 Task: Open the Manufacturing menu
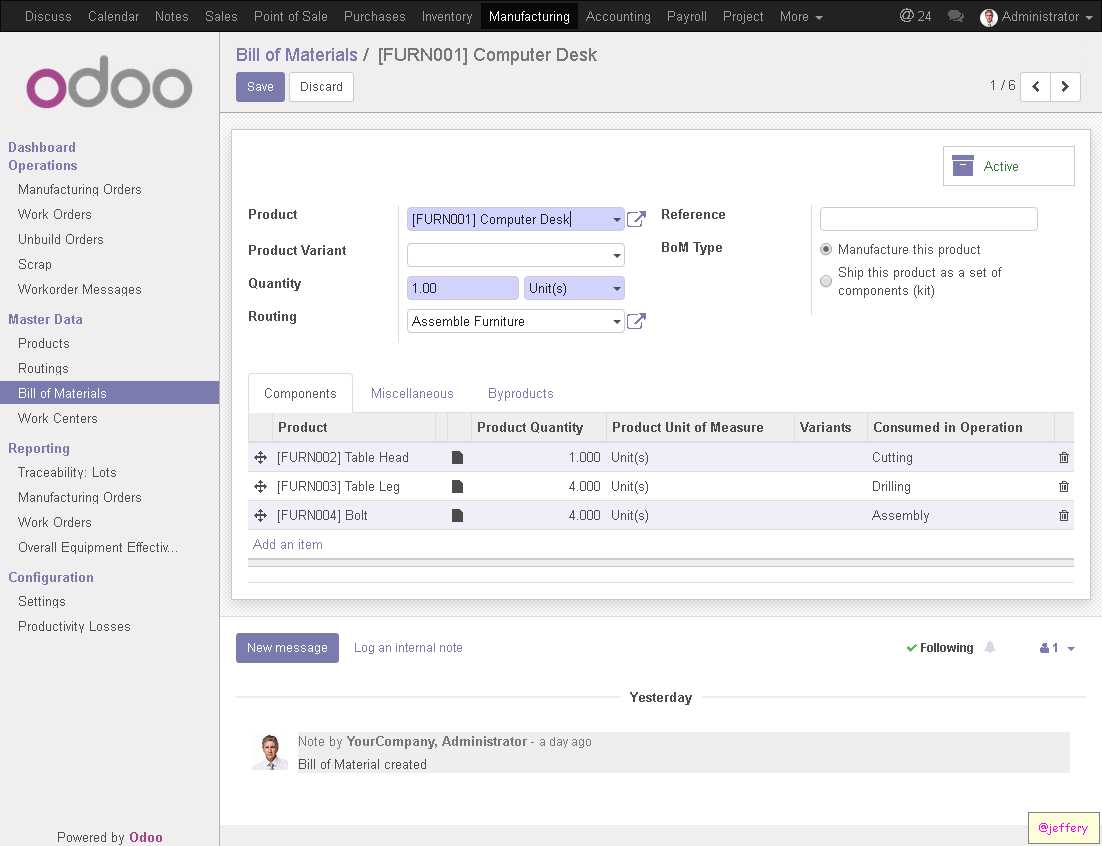(529, 16)
